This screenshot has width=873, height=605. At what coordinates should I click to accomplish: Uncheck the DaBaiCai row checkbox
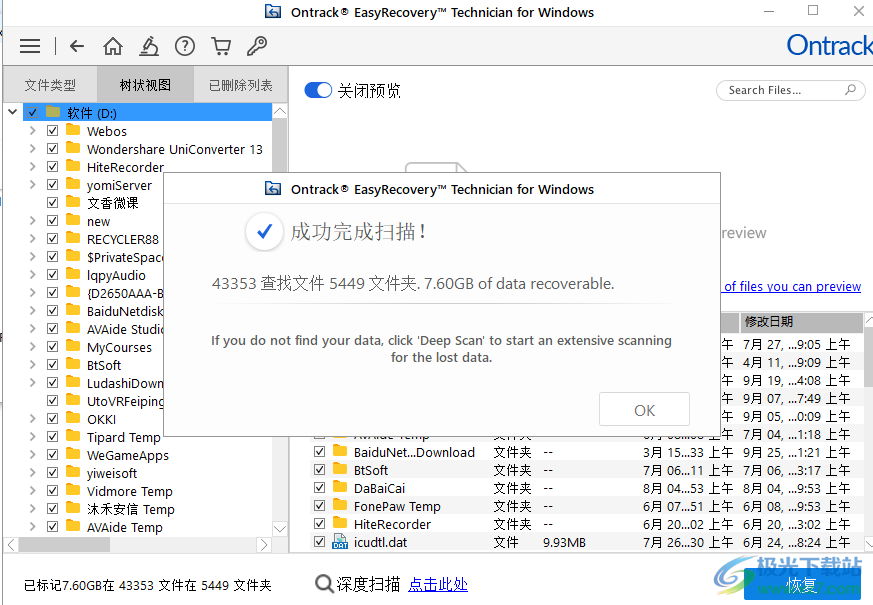320,488
